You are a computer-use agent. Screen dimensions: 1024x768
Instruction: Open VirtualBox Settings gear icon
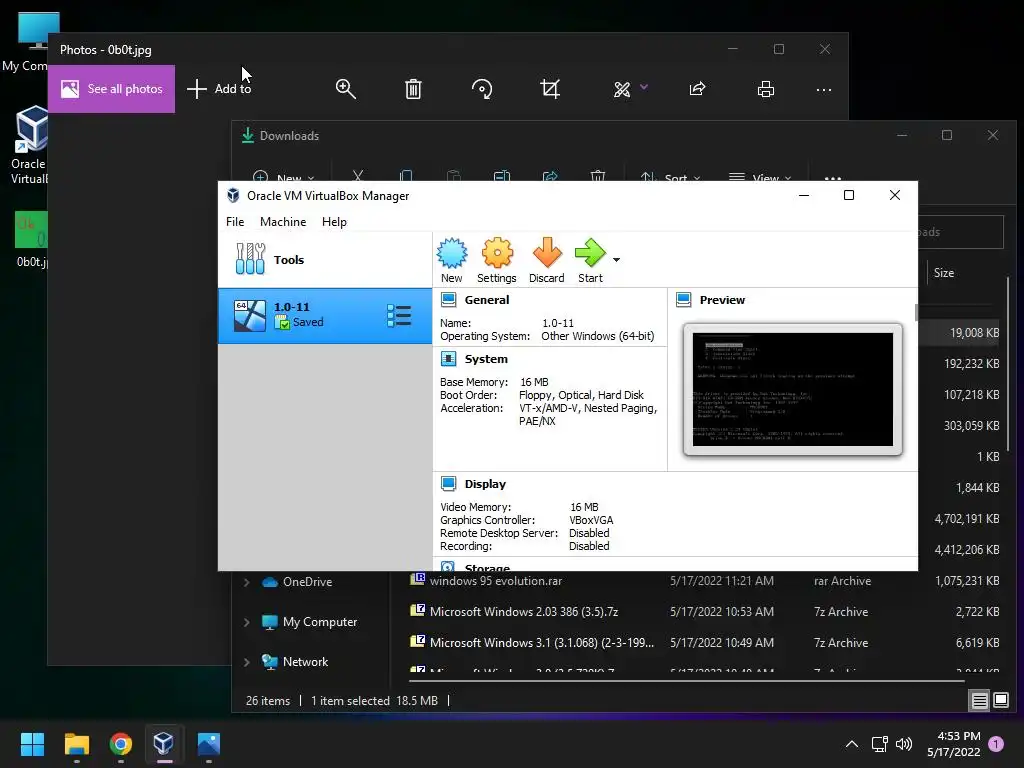[x=496, y=260]
